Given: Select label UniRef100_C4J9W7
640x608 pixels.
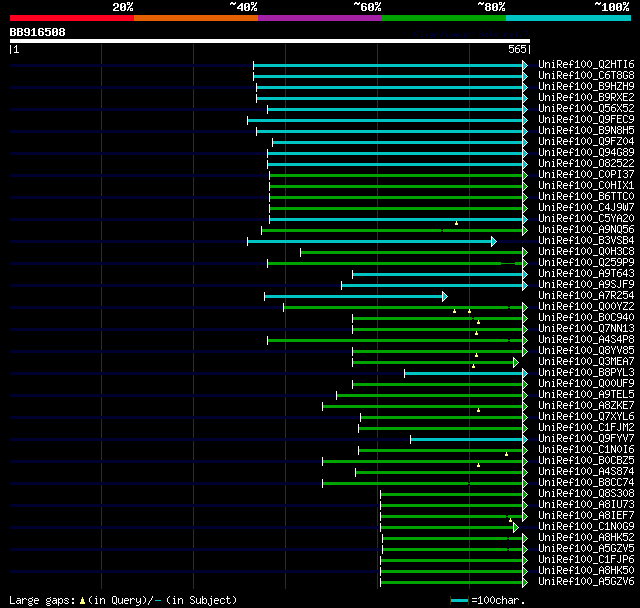Looking at the screenshot, I should pyautogui.click(x=586, y=208).
